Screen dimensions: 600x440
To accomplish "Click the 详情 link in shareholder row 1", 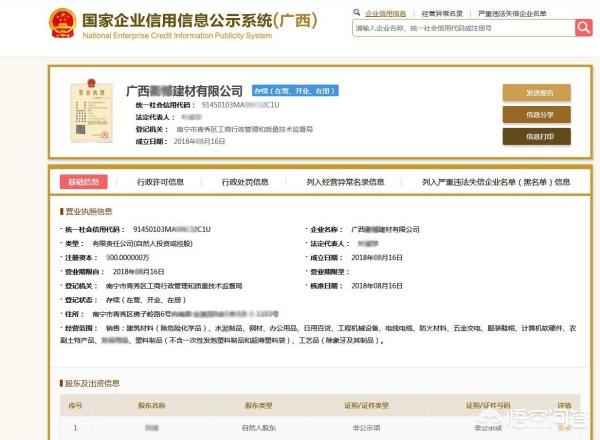I will pyautogui.click(x=564, y=428).
